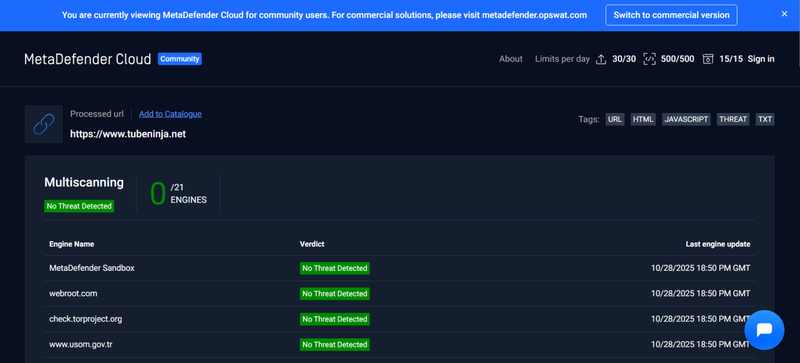The height and width of the screenshot is (363, 800).
Task: Click the Community badge
Action: click(180, 59)
